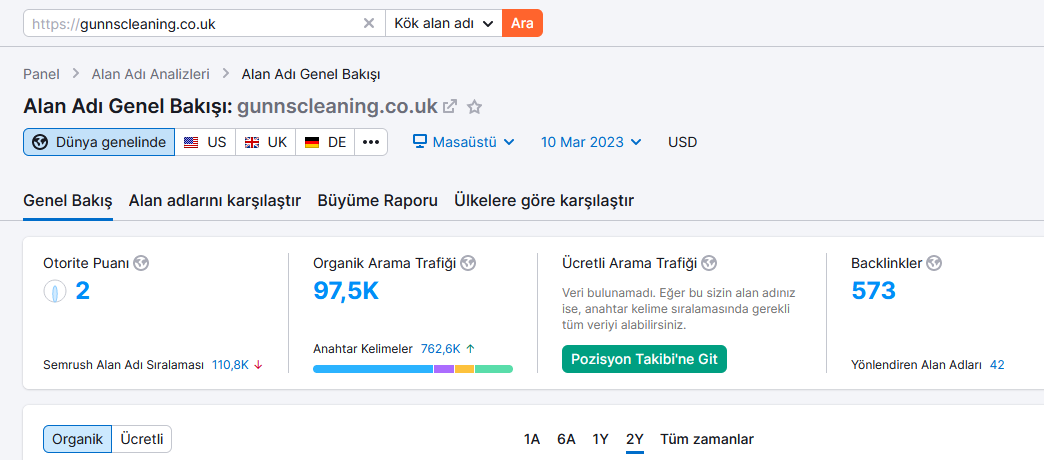Screen dimensions: 1044x460
Task: Click the German flag icon
Action: click(x=312, y=142)
